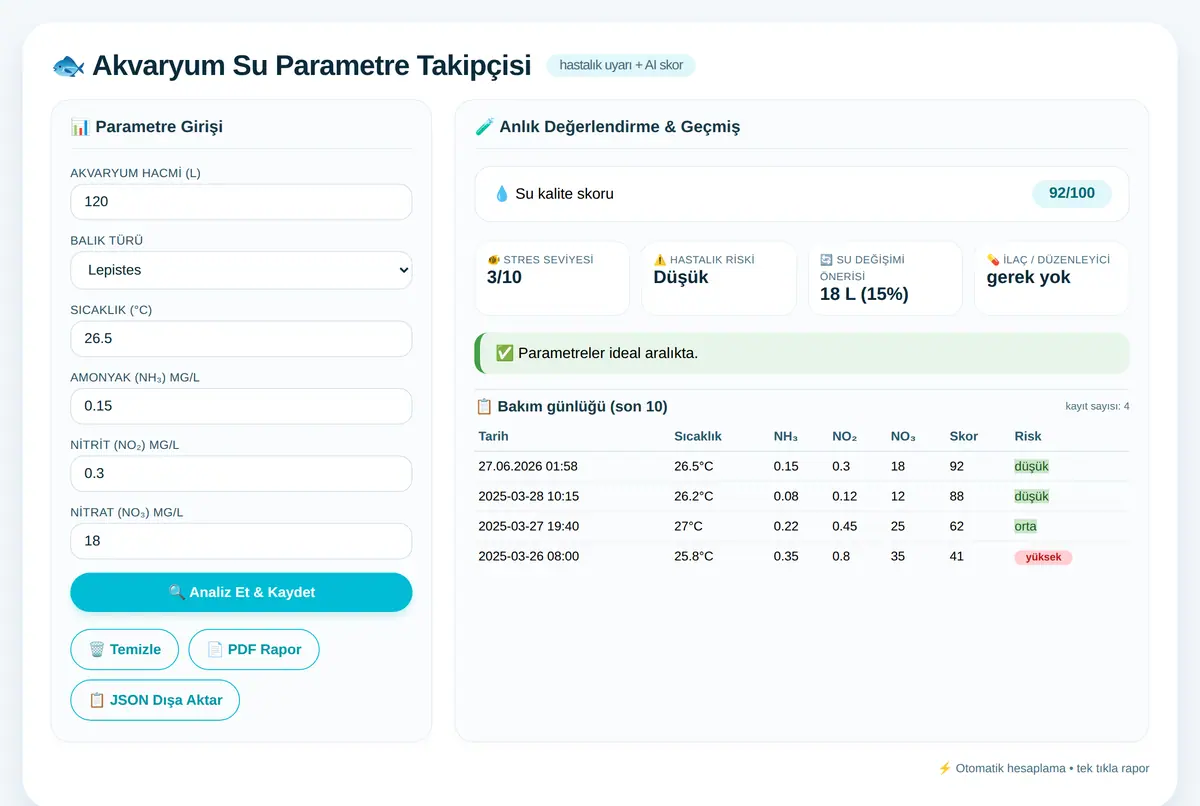Focus the Akvaryum Hacmi input field
This screenshot has width=1200, height=806.
[241, 202]
